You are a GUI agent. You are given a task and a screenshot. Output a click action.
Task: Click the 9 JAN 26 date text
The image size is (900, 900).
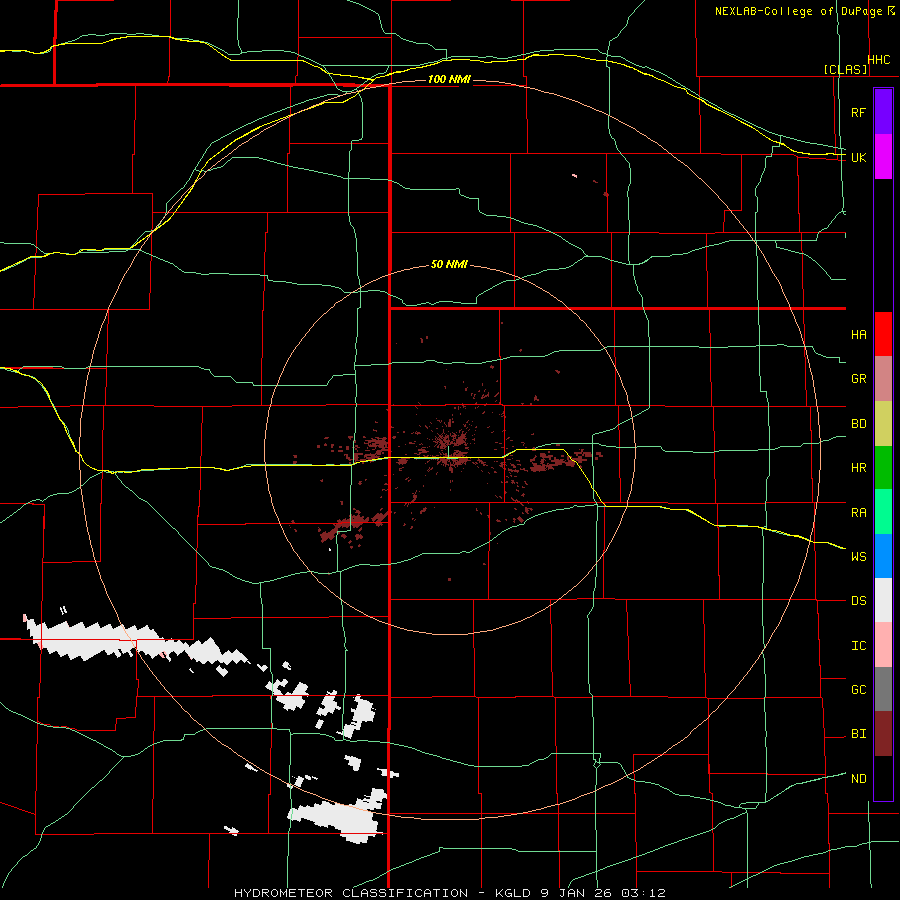[x=577, y=893]
